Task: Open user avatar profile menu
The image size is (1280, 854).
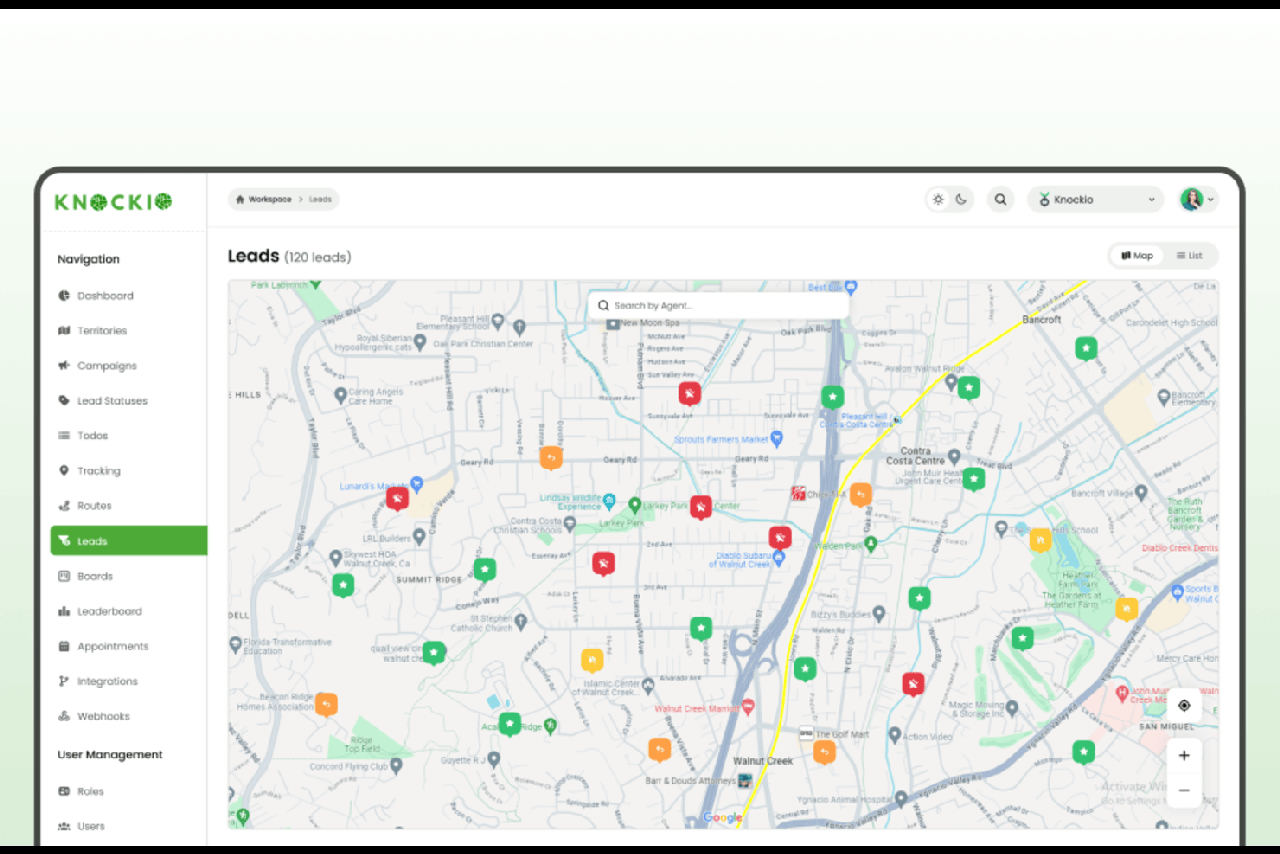Action: tap(1198, 199)
